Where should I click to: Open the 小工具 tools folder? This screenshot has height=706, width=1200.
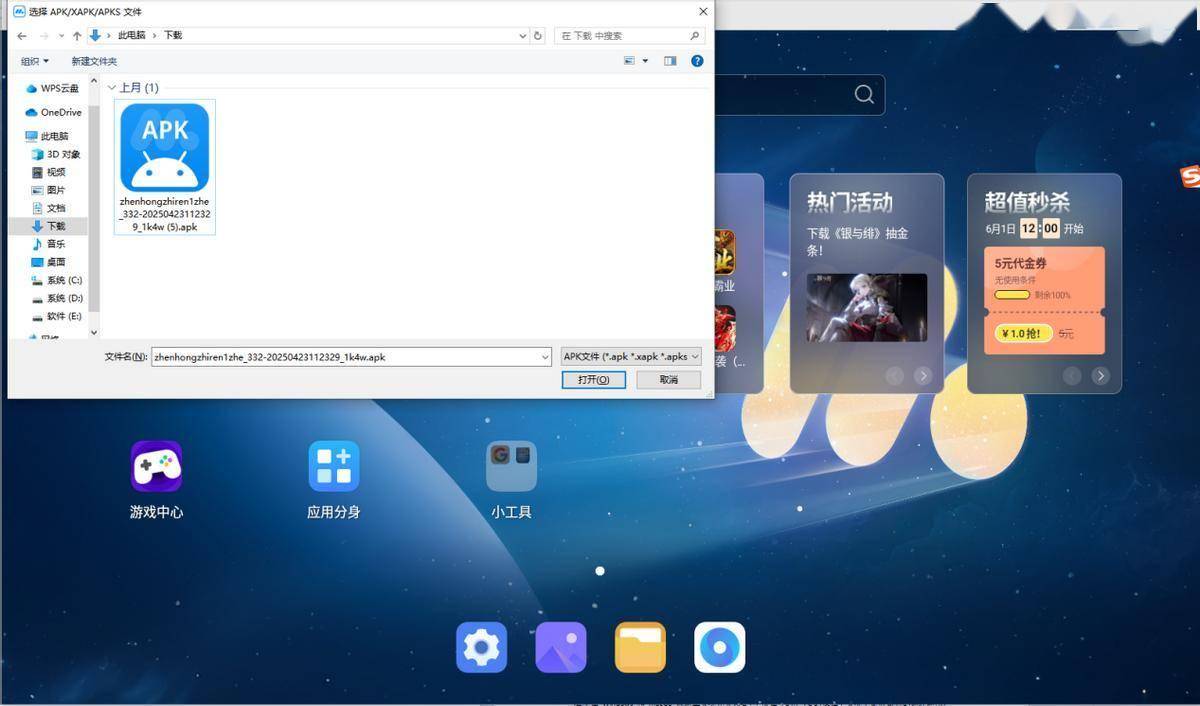[511, 465]
